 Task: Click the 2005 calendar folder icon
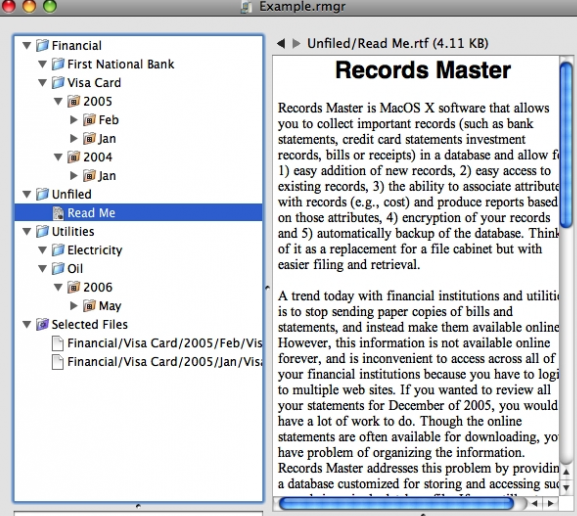(x=74, y=101)
